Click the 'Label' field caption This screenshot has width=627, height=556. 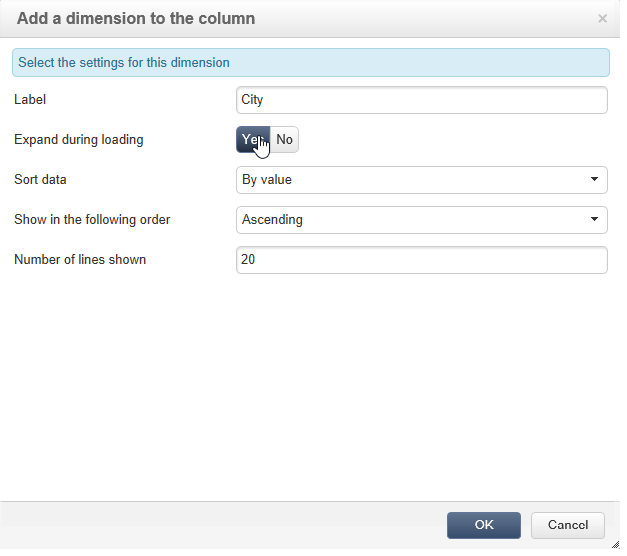[30, 100]
